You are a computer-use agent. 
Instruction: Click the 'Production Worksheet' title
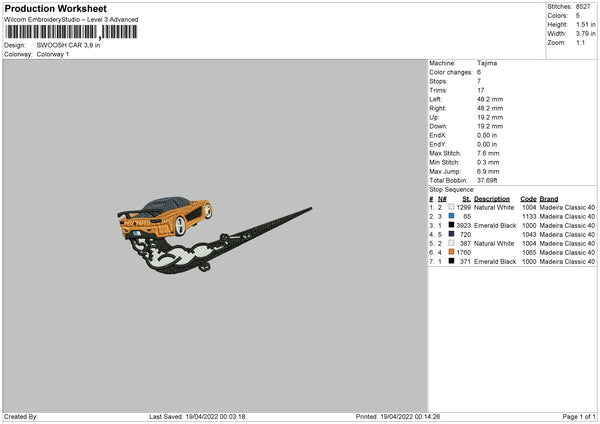[55, 8]
